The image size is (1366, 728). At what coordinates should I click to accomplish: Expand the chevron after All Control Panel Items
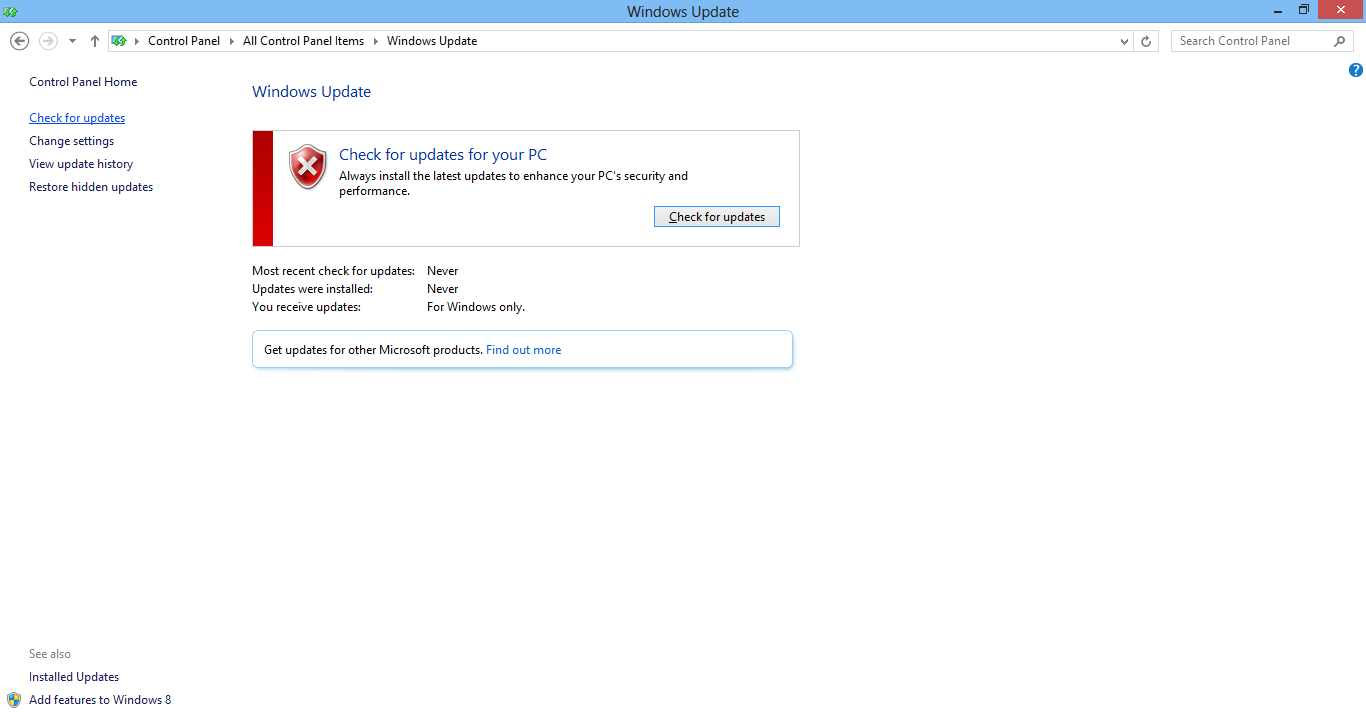[376, 41]
